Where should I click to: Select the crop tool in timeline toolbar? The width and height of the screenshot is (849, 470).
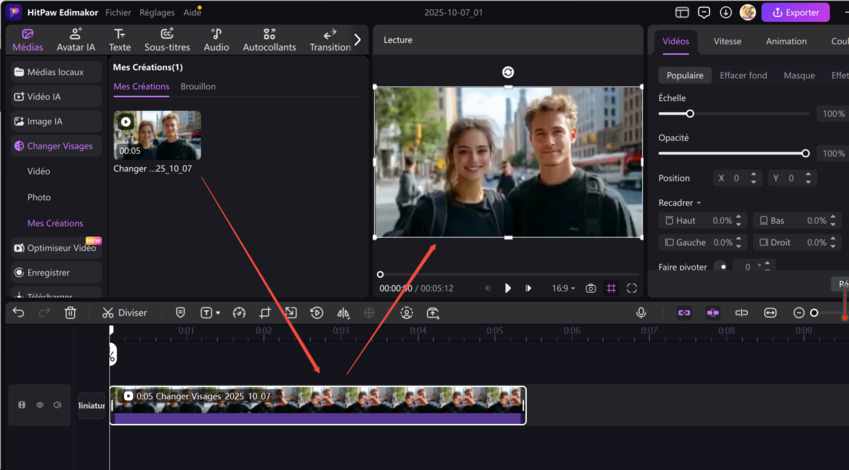pos(265,313)
